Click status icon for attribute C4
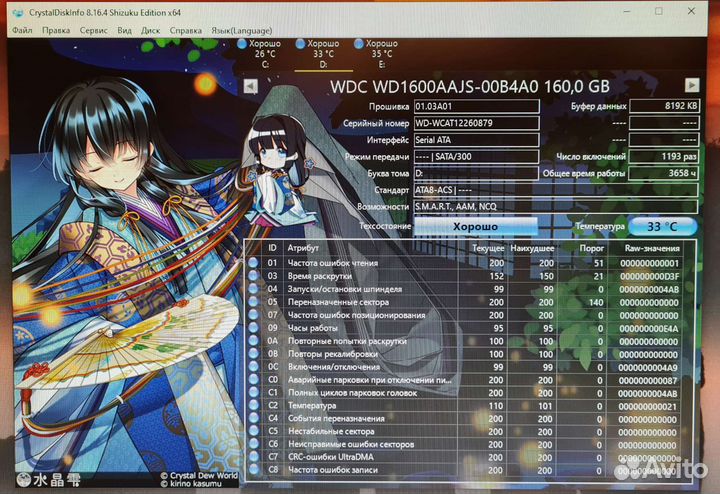This screenshot has width=720, height=494. (253, 418)
